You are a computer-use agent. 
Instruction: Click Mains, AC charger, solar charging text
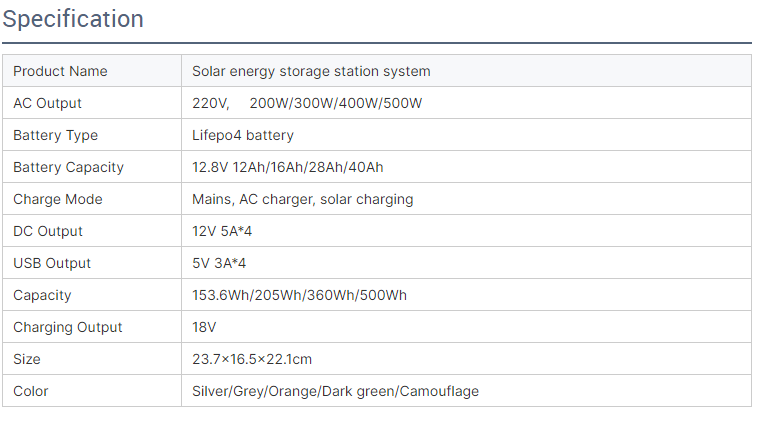tap(302, 199)
